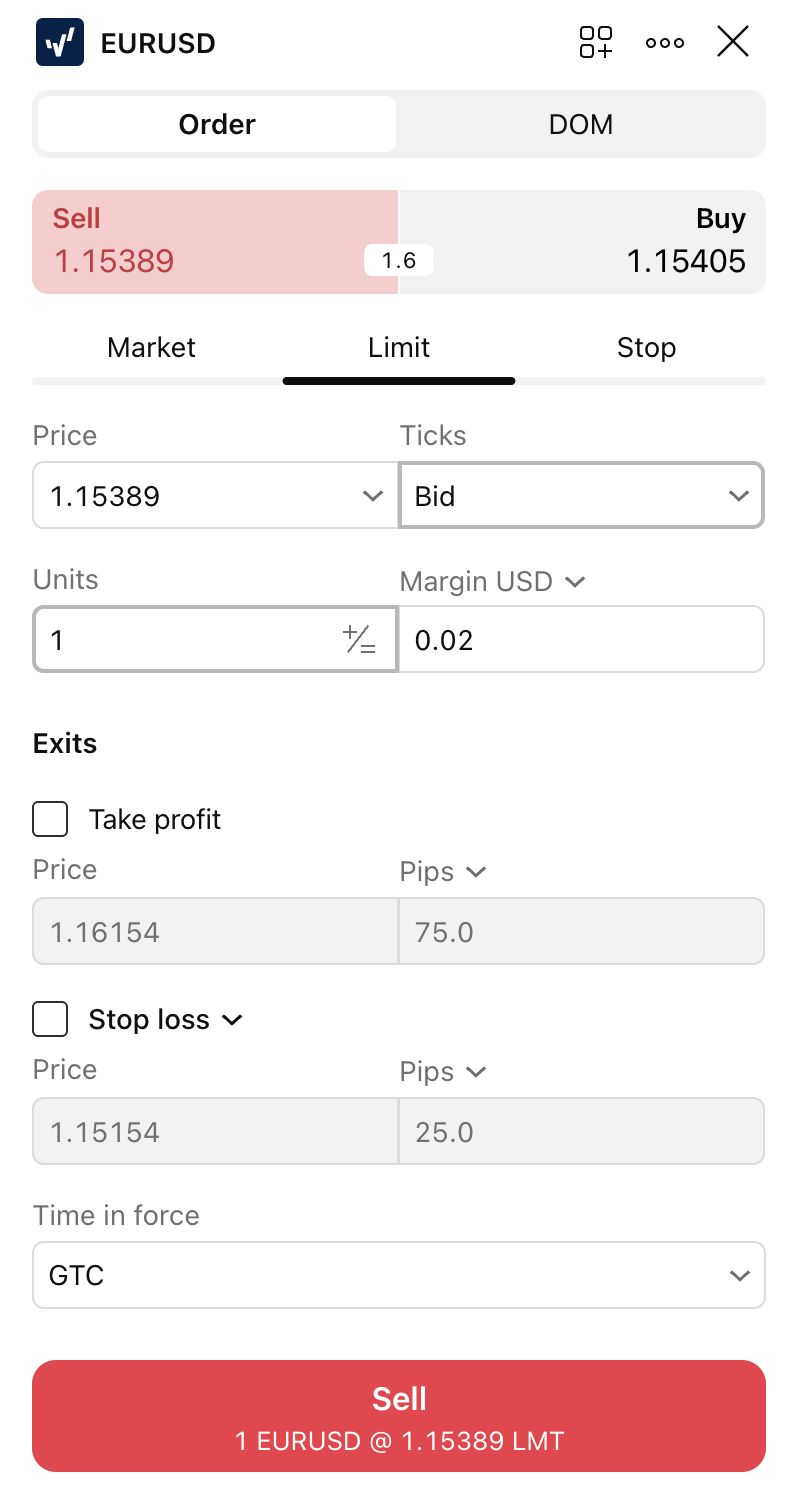Screen dimensions: 788x1500
Task: Open the add-widget layout icon
Action: (596, 42)
